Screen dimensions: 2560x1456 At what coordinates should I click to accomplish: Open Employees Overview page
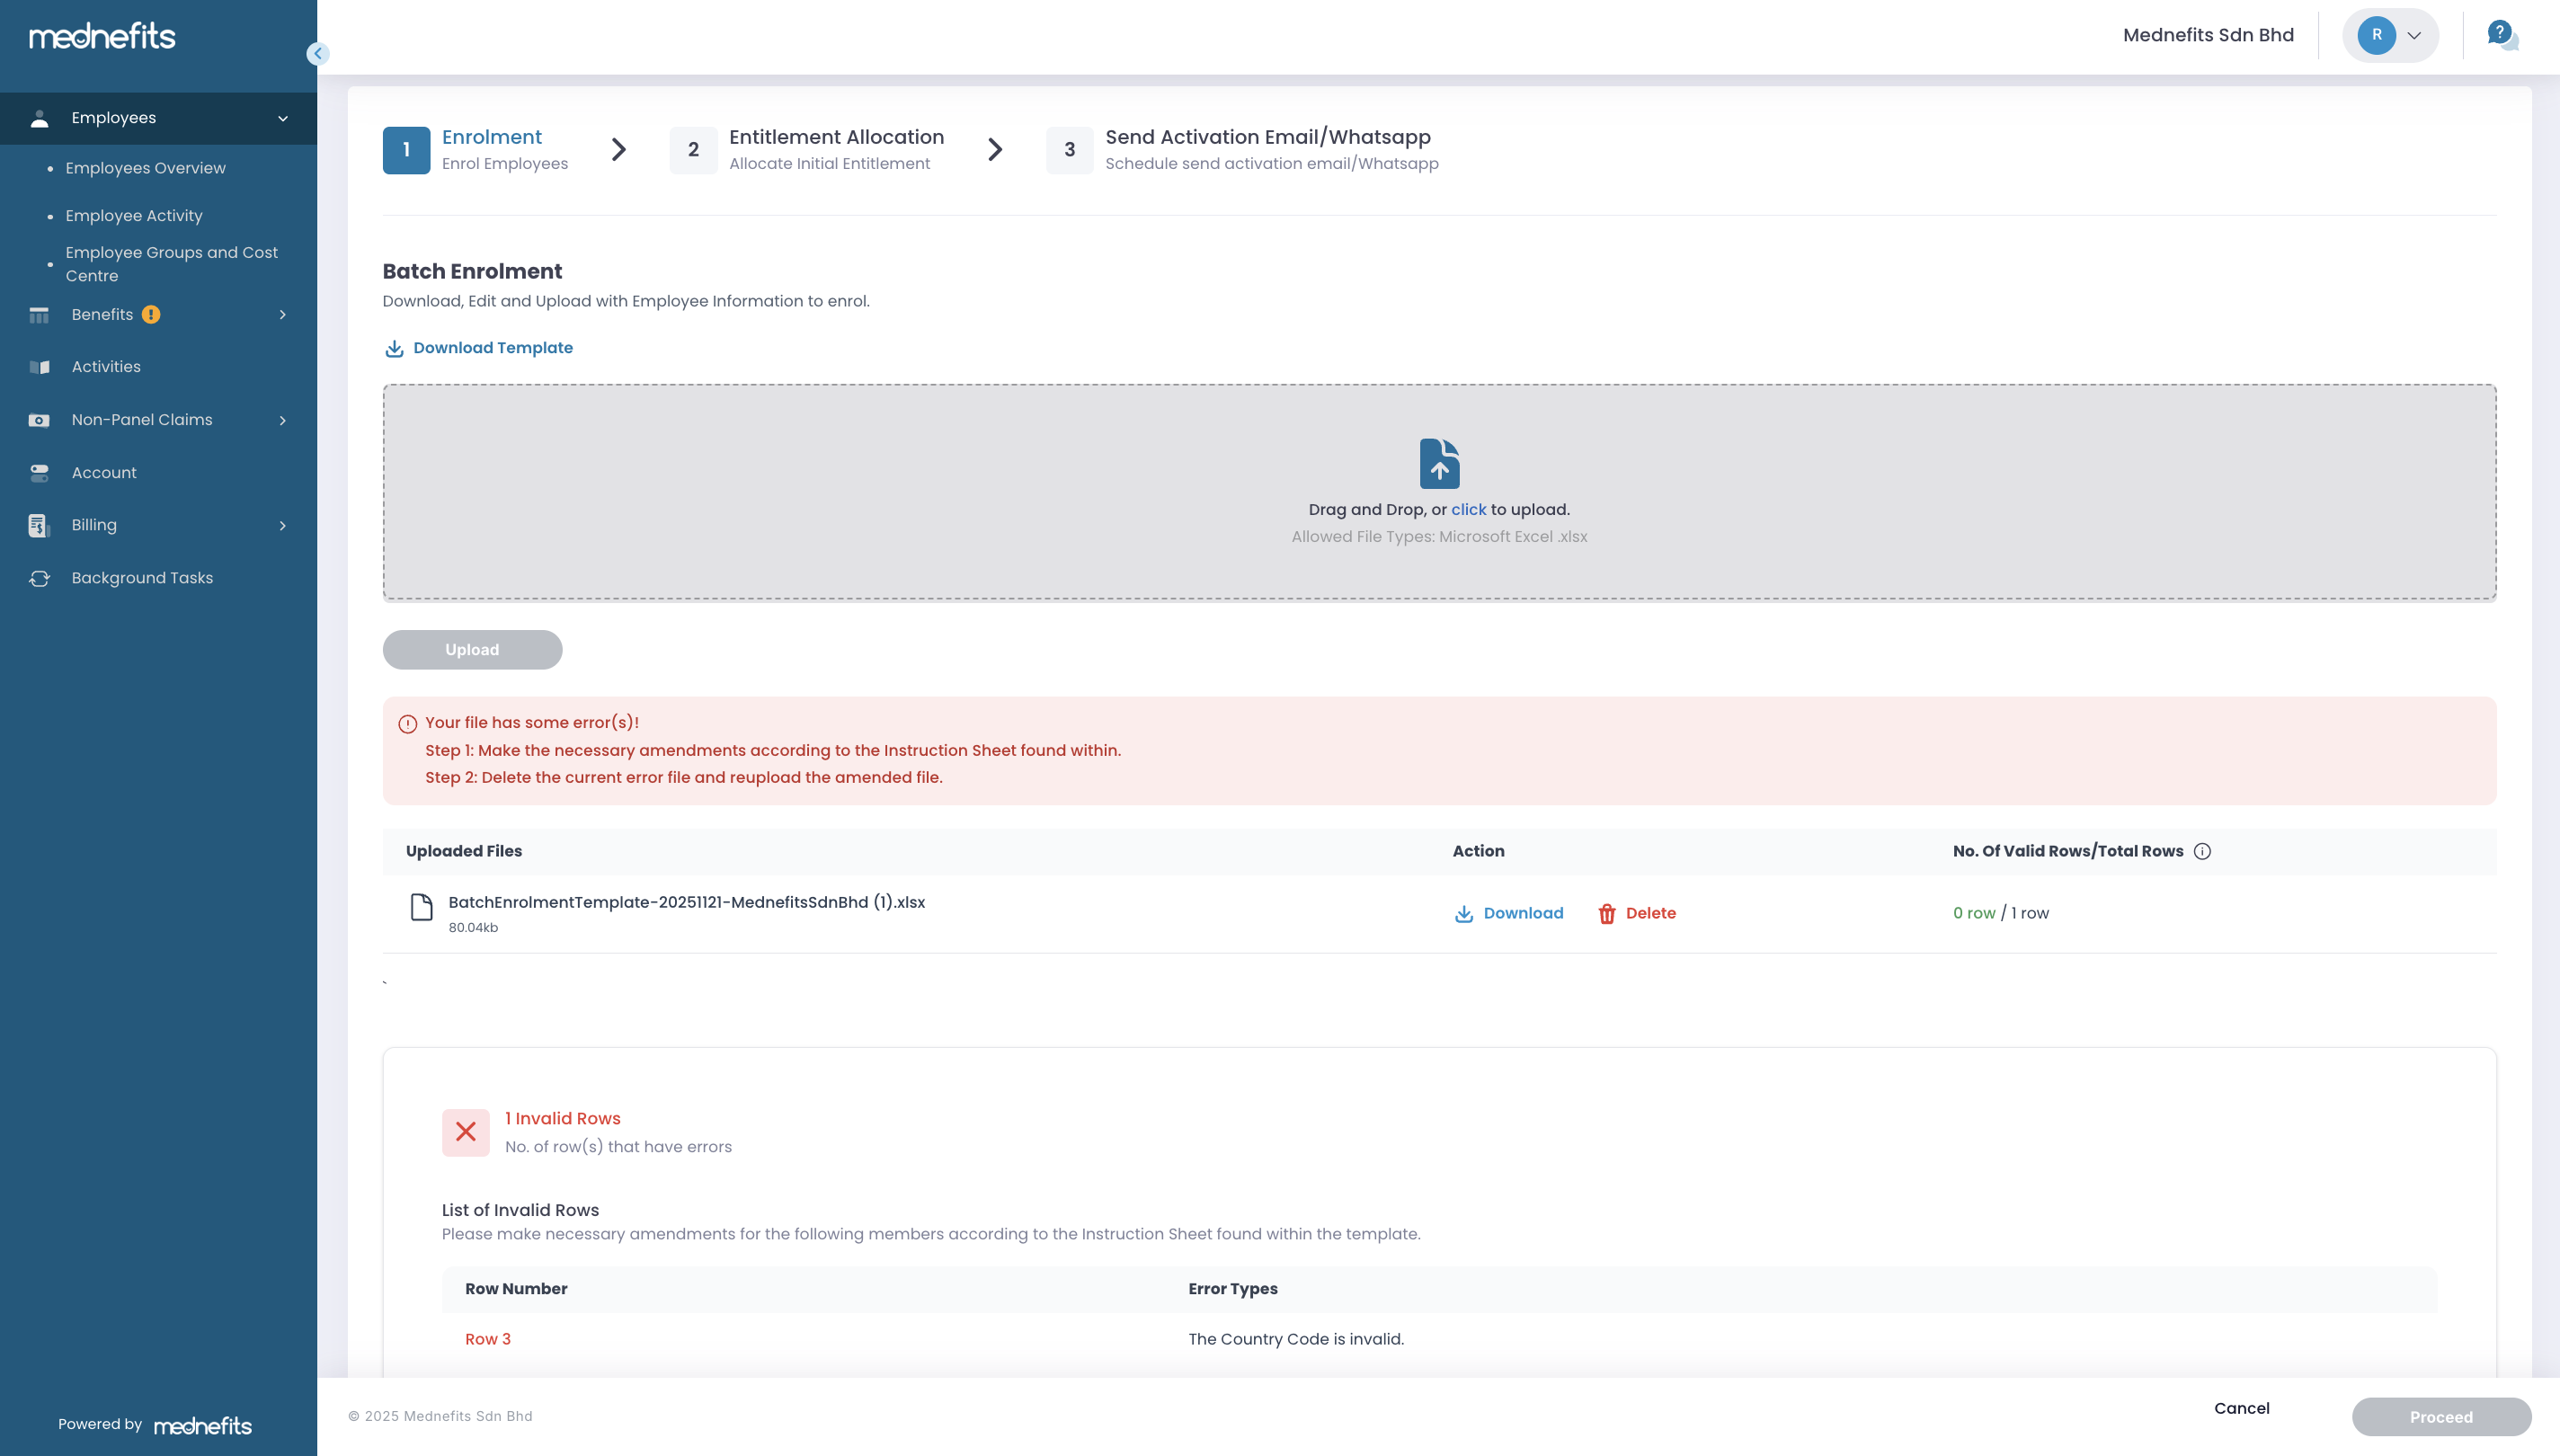145,168
